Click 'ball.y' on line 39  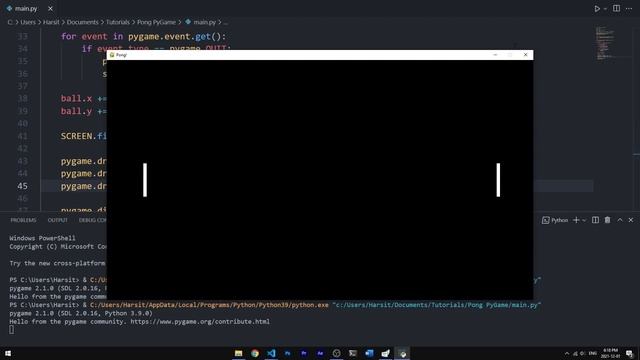pos(76,111)
